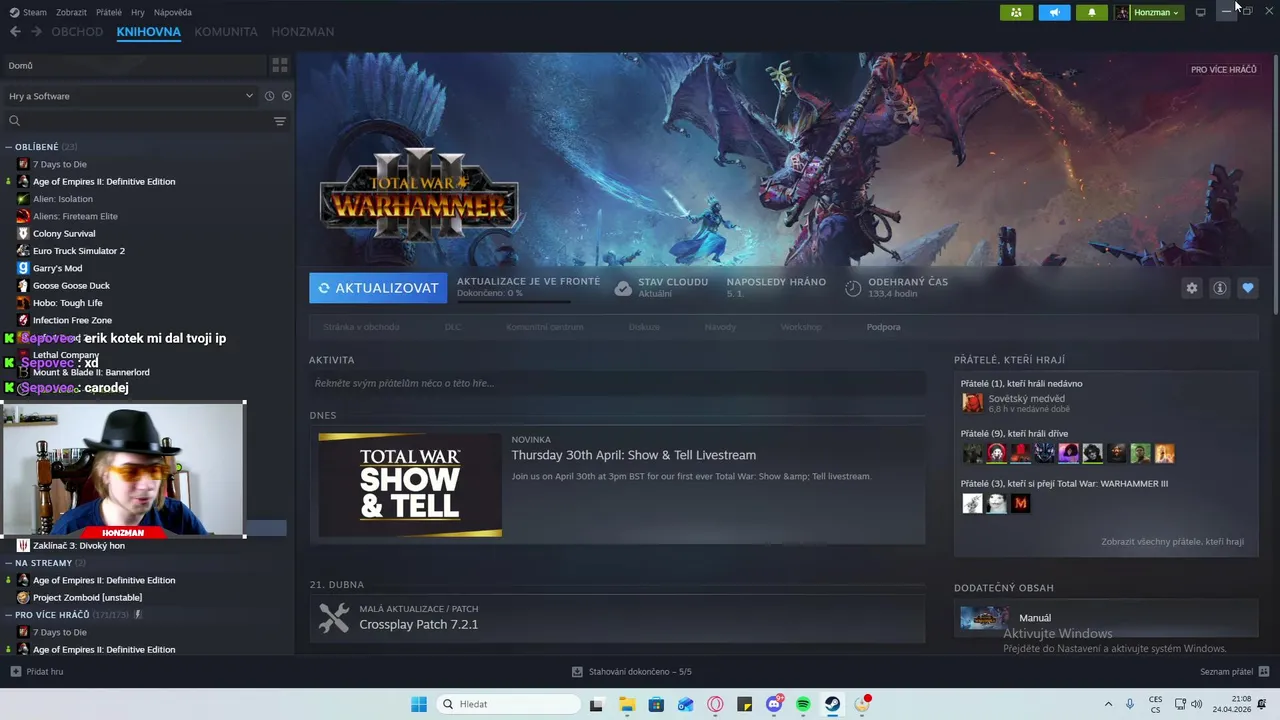Select 7 Days to Die in OBLÍBENÉ
The height and width of the screenshot is (720, 1280).
click(60, 164)
